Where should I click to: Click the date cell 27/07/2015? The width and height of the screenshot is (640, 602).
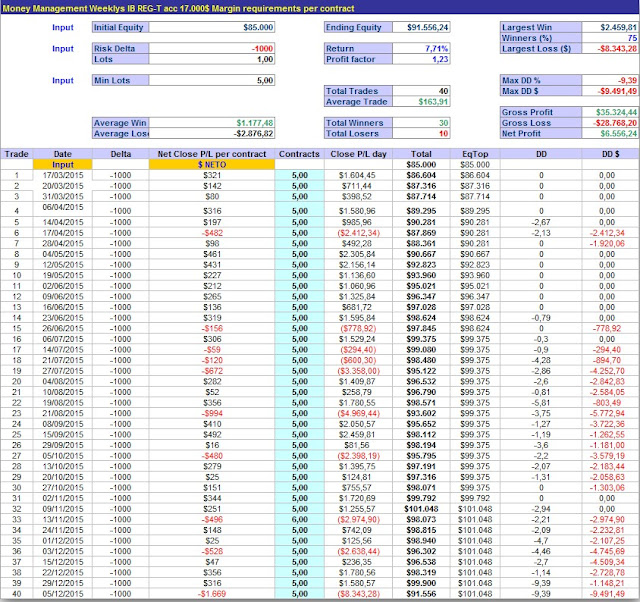pos(62,371)
